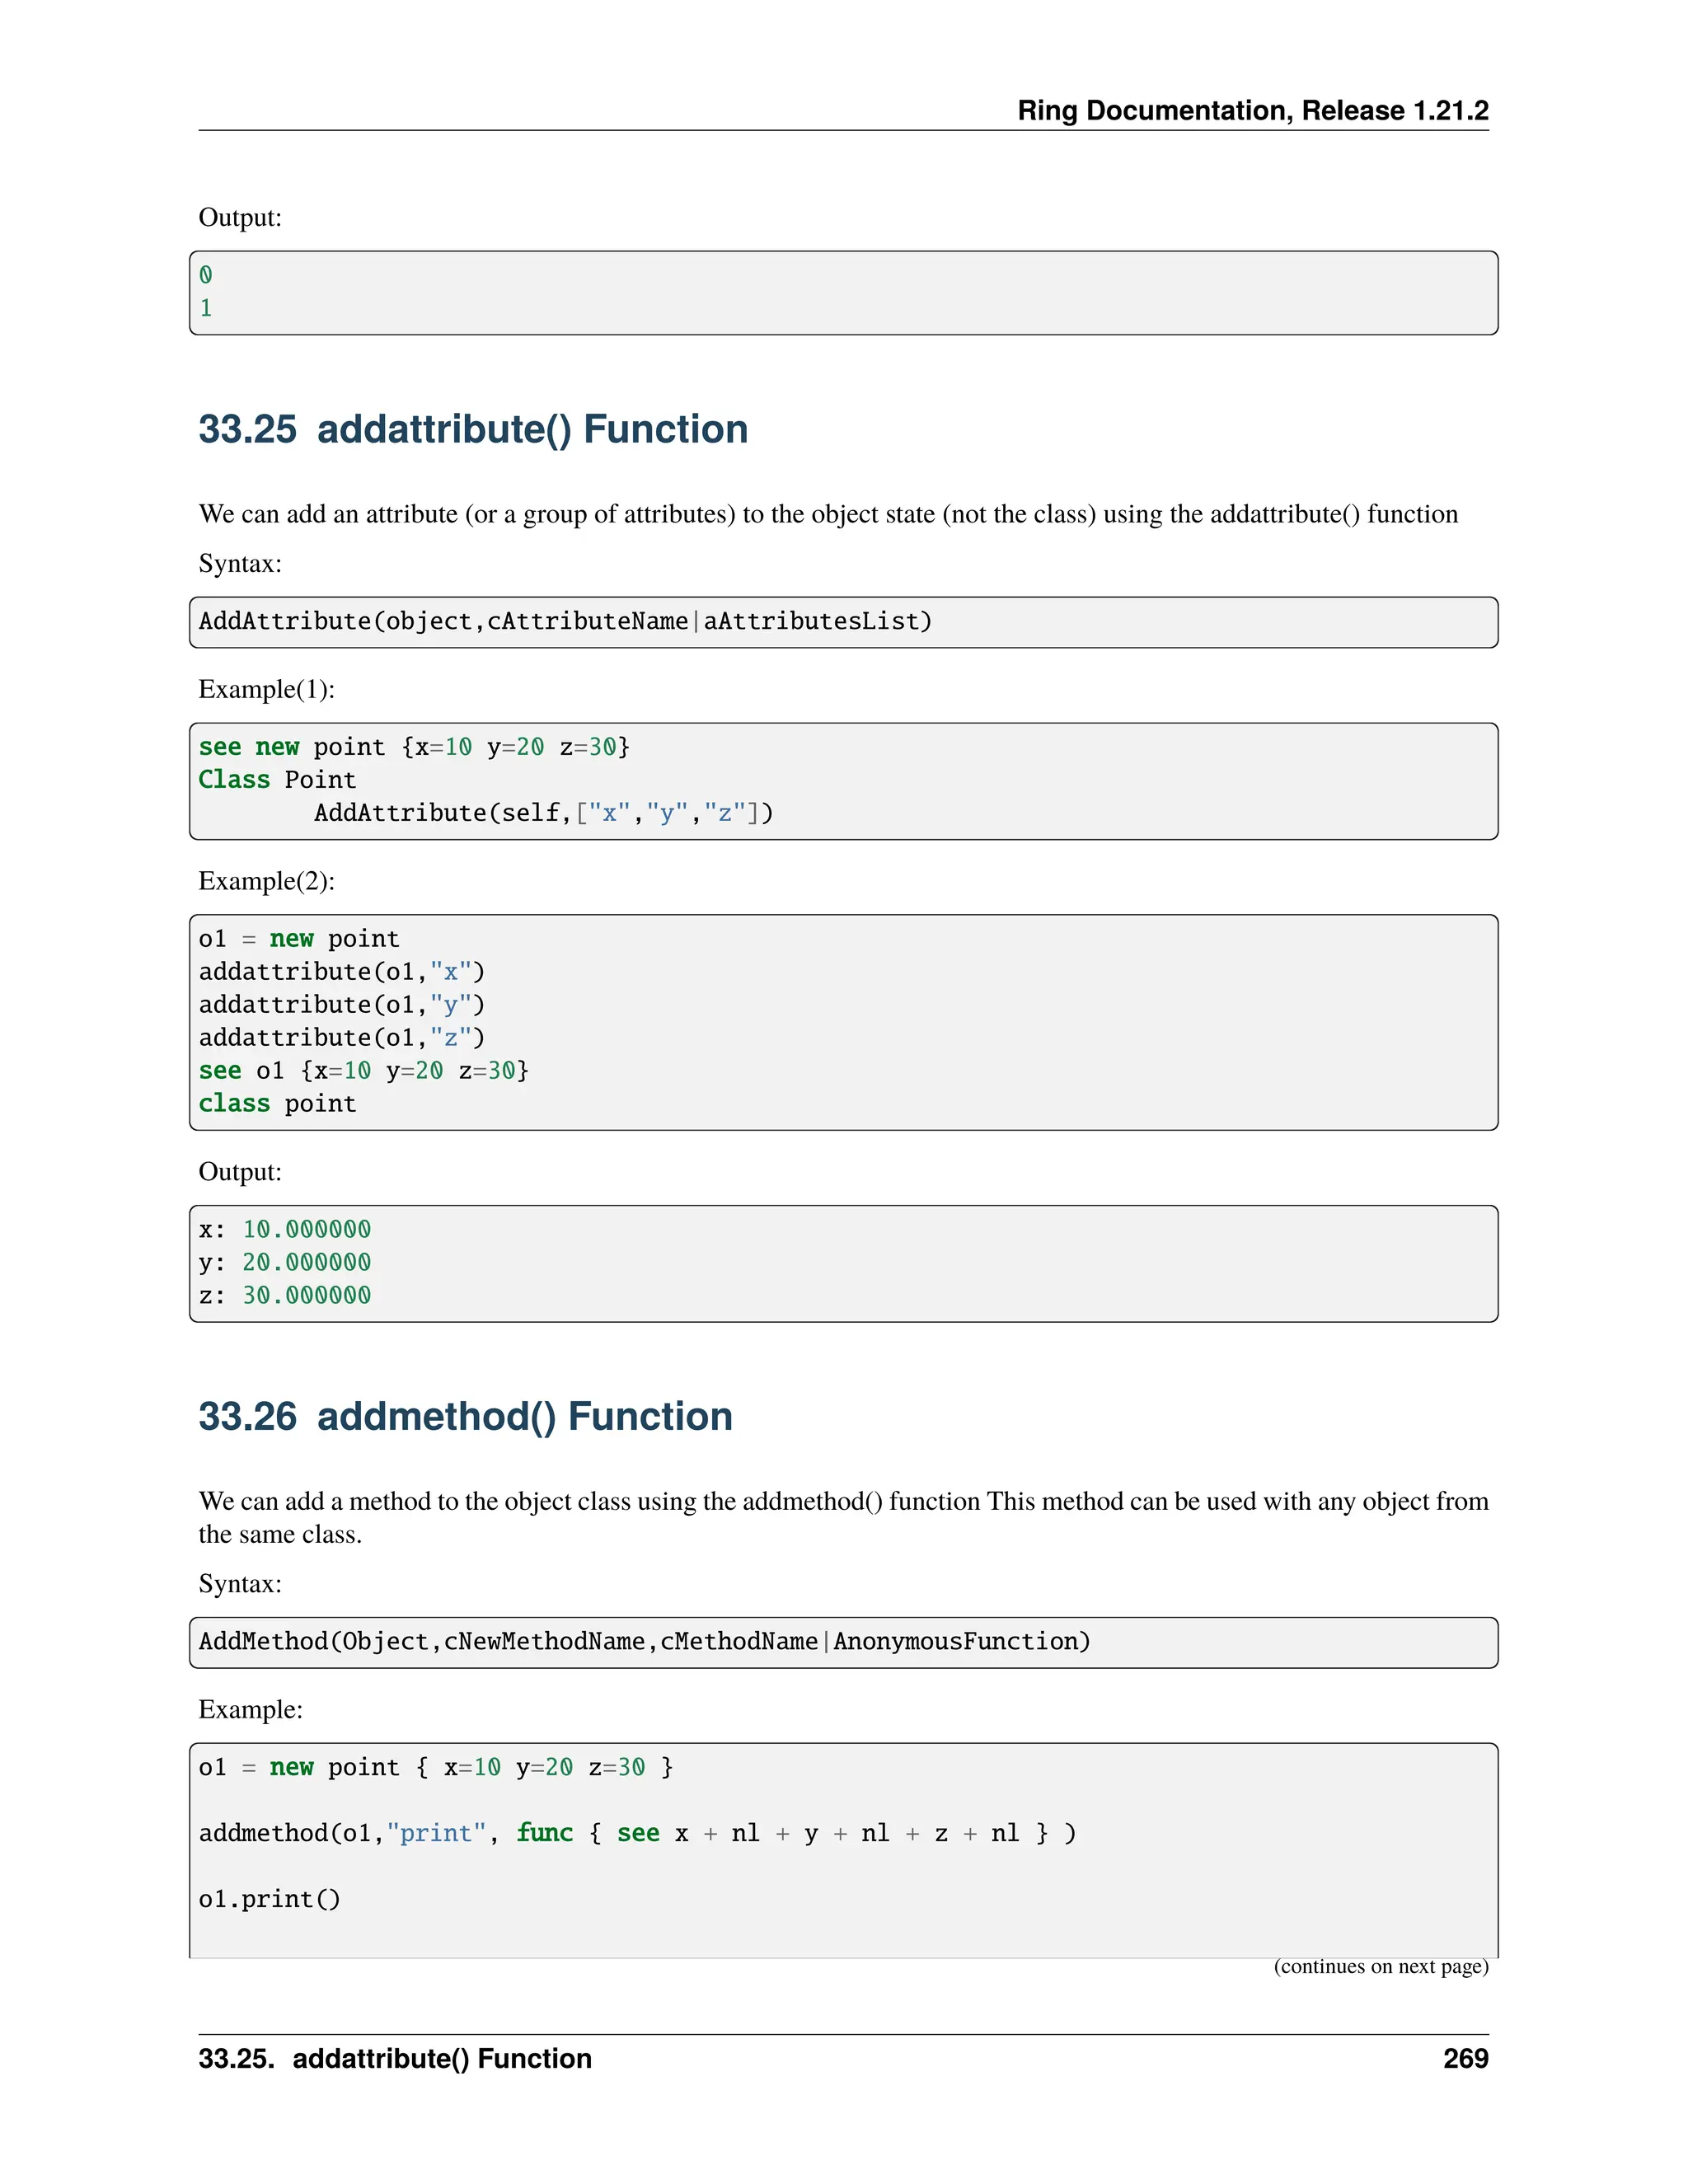Click the AddMethod syntax code line

coord(644,1641)
